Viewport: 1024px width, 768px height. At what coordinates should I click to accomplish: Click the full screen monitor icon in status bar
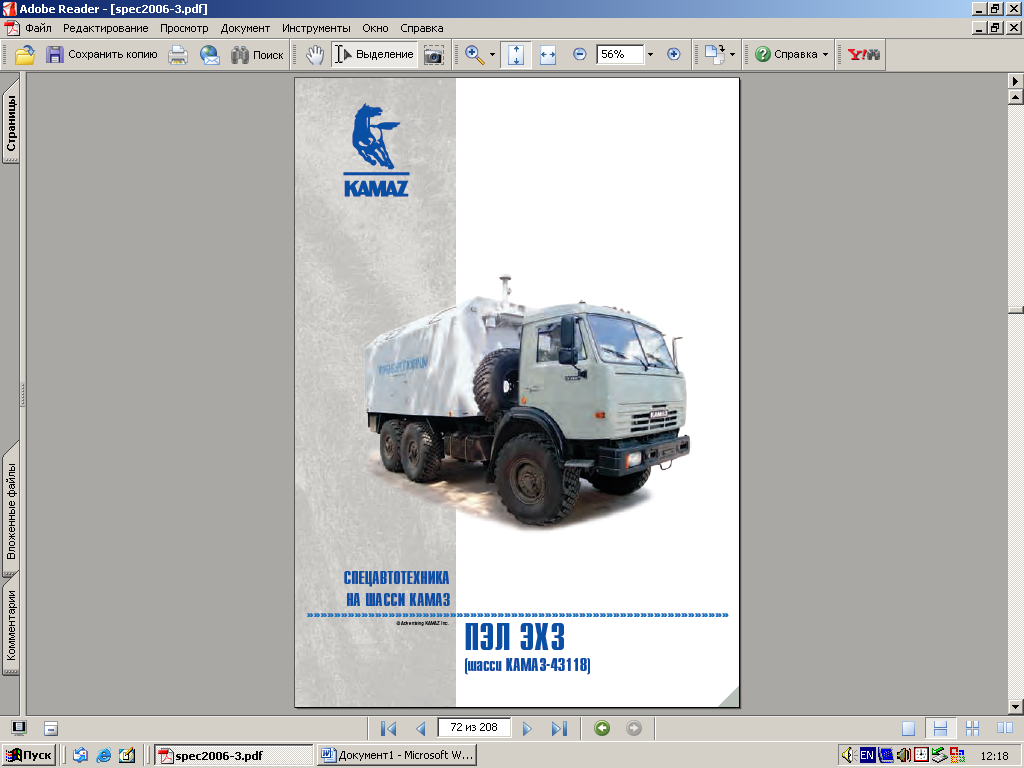coord(19,728)
